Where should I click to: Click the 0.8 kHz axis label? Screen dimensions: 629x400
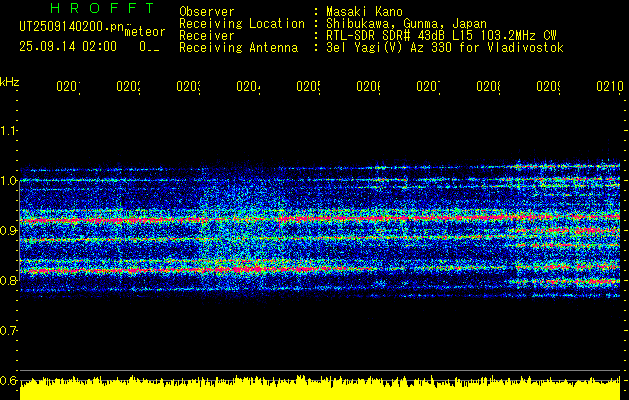tap(8, 280)
